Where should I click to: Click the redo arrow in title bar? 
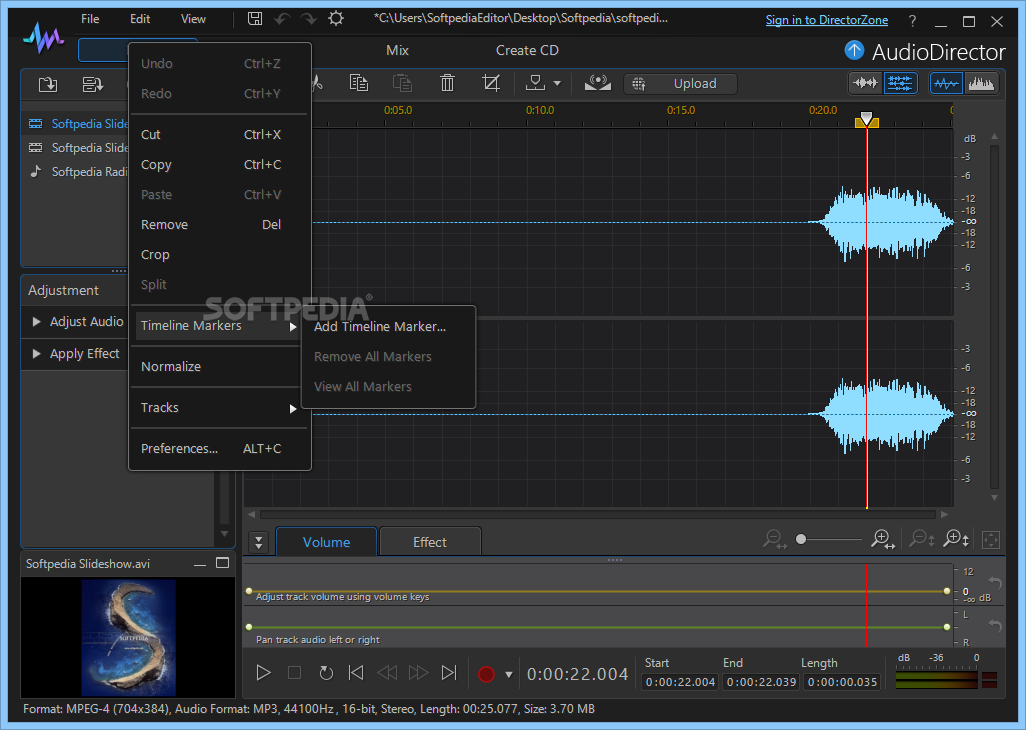point(308,18)
